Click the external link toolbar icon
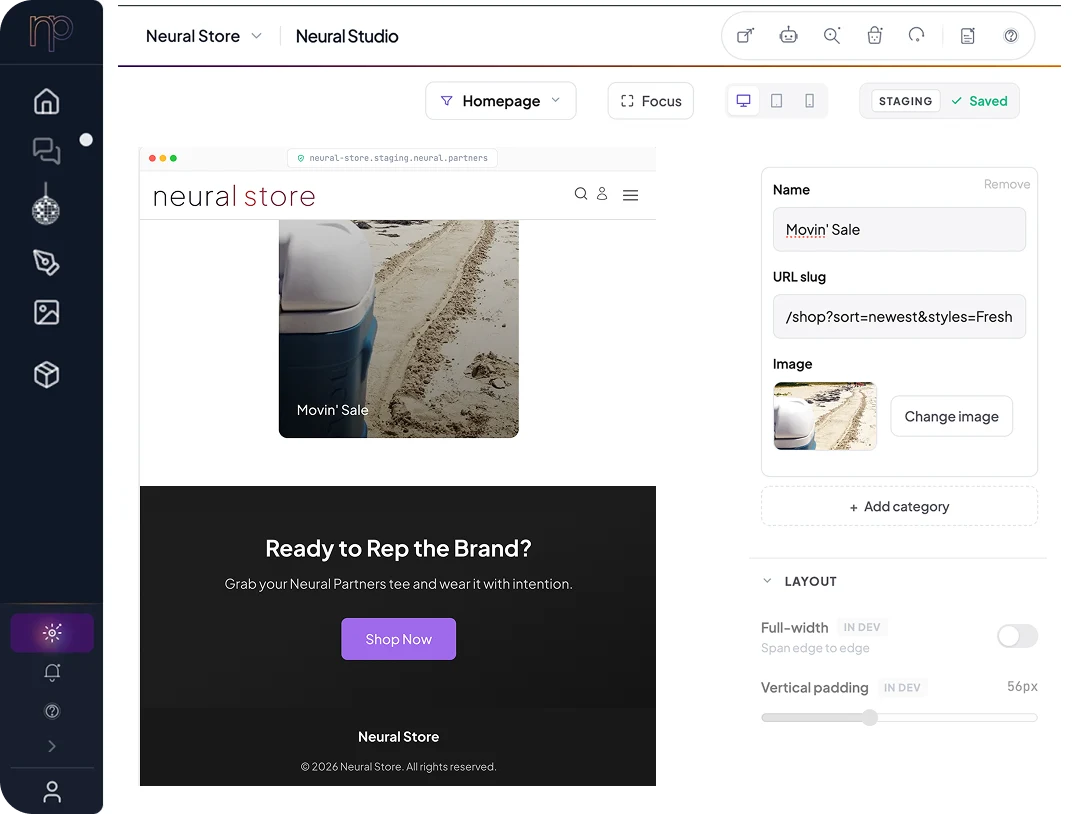 click(745, 36)
